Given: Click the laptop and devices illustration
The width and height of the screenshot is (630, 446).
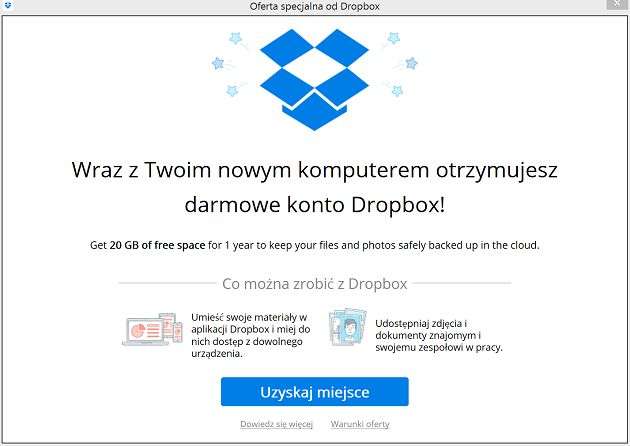Looking at the screenshot, I should (x=152, y=329).
